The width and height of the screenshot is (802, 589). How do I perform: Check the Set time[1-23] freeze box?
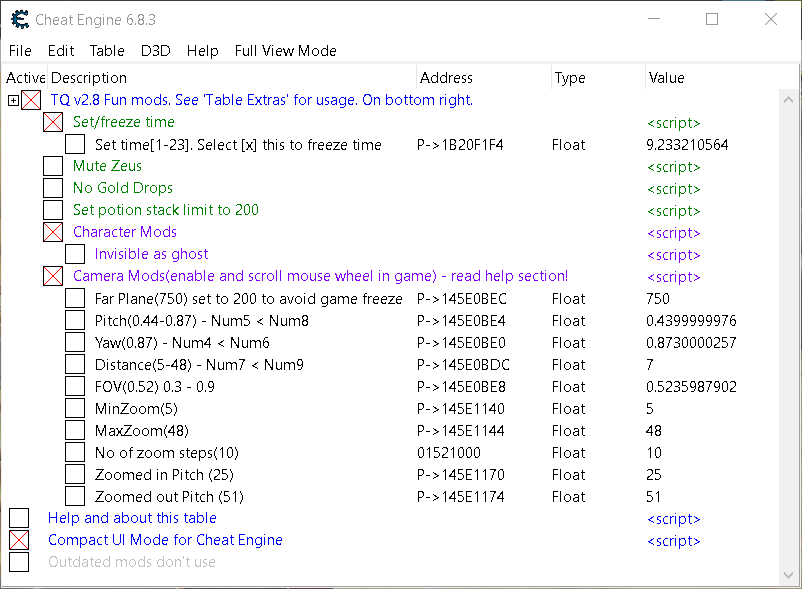click(75, 144)
